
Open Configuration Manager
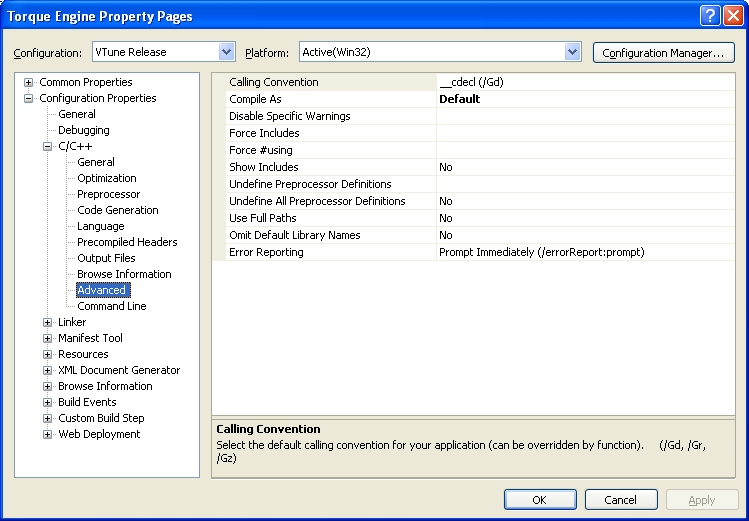pyautogui.click(x=663, y=53)
